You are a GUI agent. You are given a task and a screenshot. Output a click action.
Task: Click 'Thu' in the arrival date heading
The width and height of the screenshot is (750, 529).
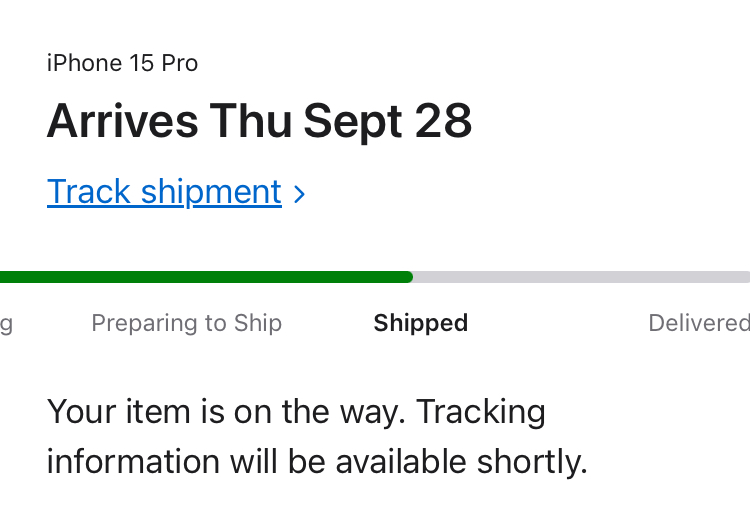(x=250, y=121)
